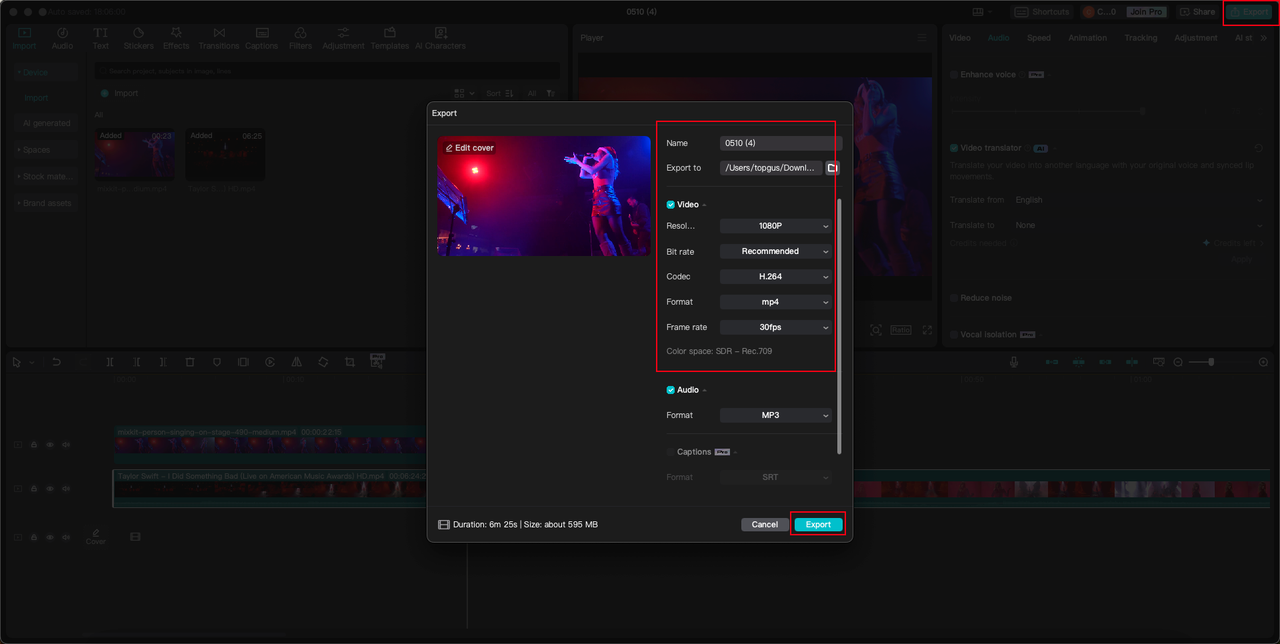The width and height of the screenshot is (1280, 644).
Task: Click Edit cover on the export preview
Action: coord(470,148)
